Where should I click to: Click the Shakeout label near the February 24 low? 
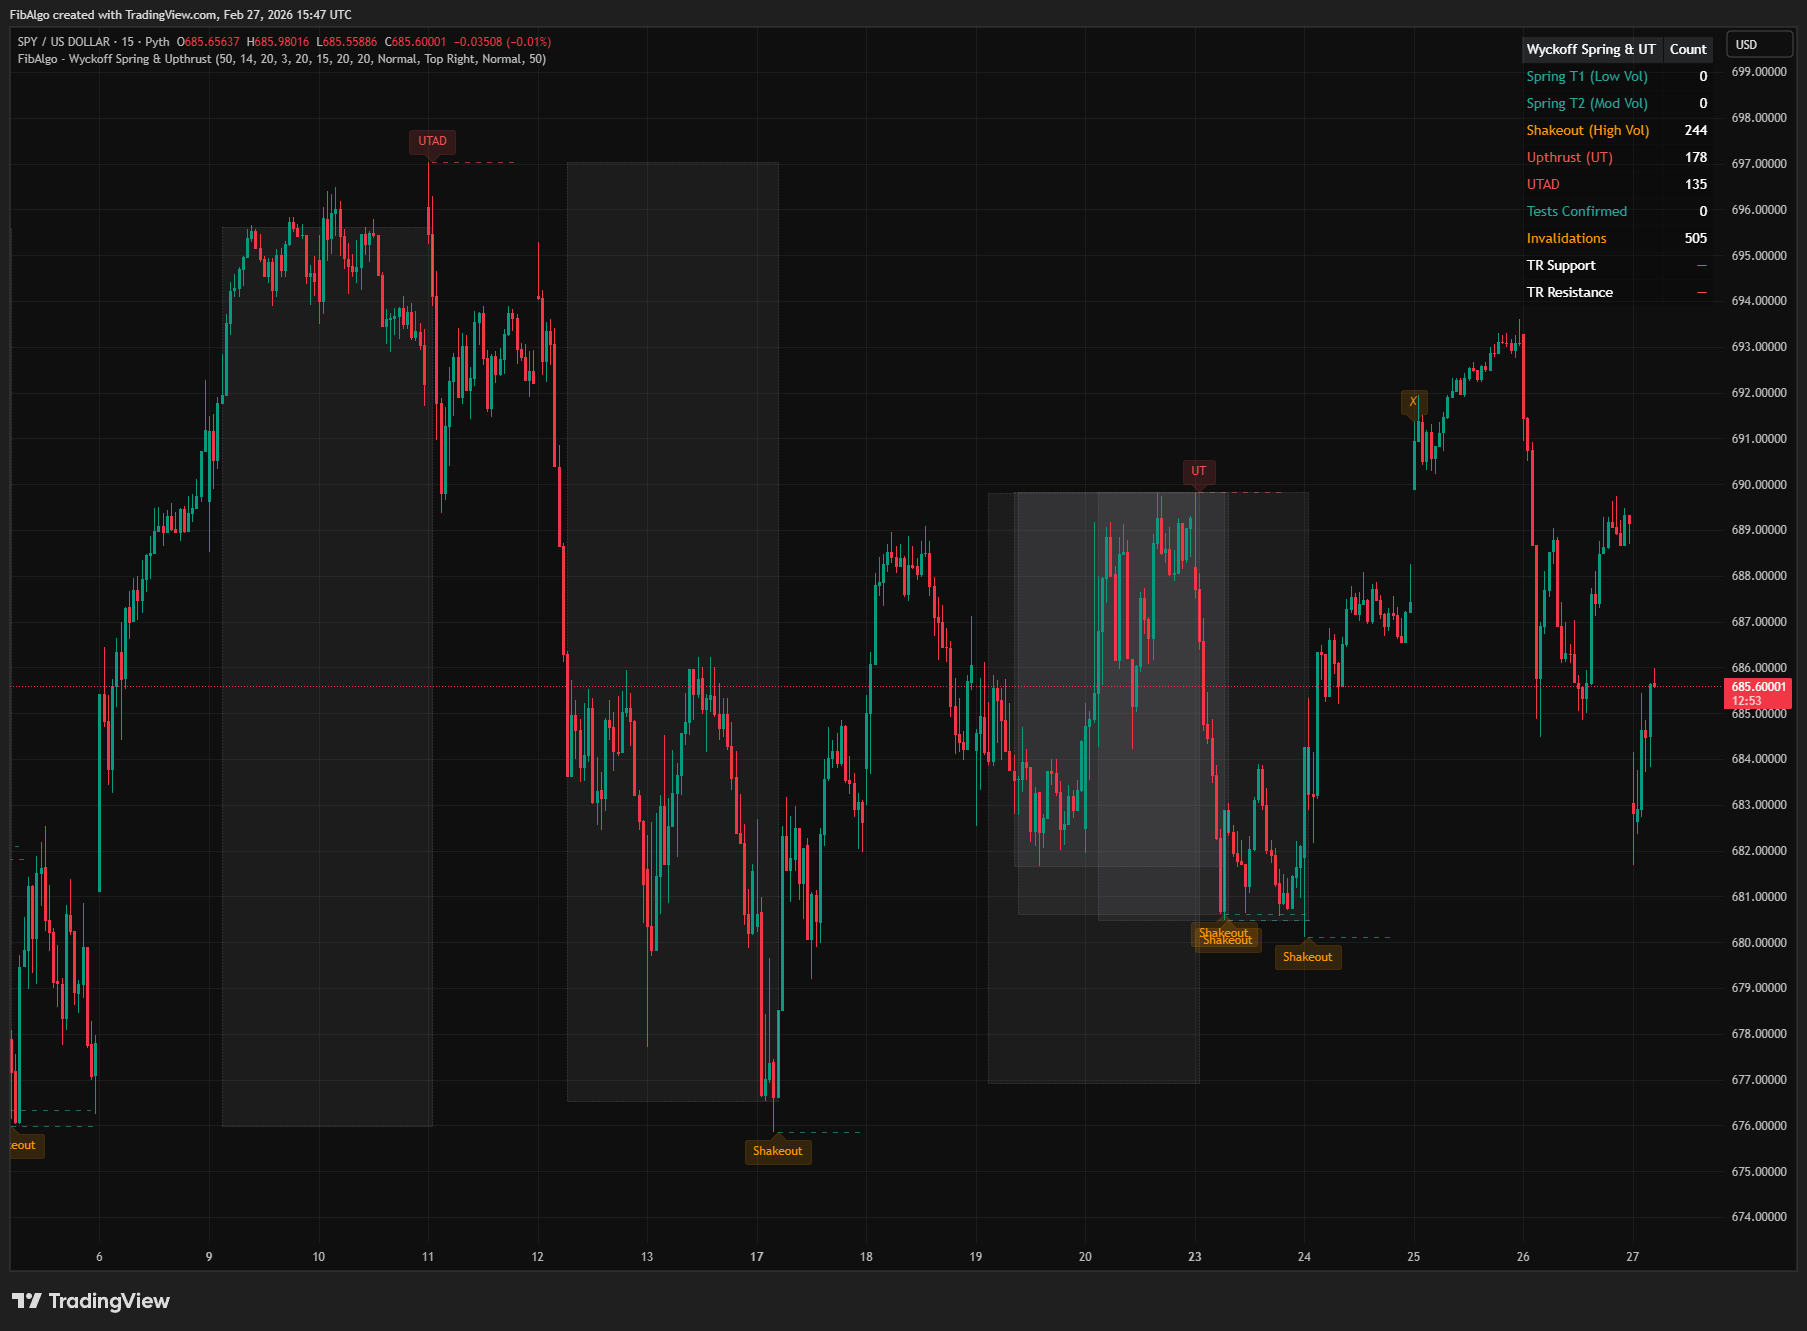(1308, 957)
